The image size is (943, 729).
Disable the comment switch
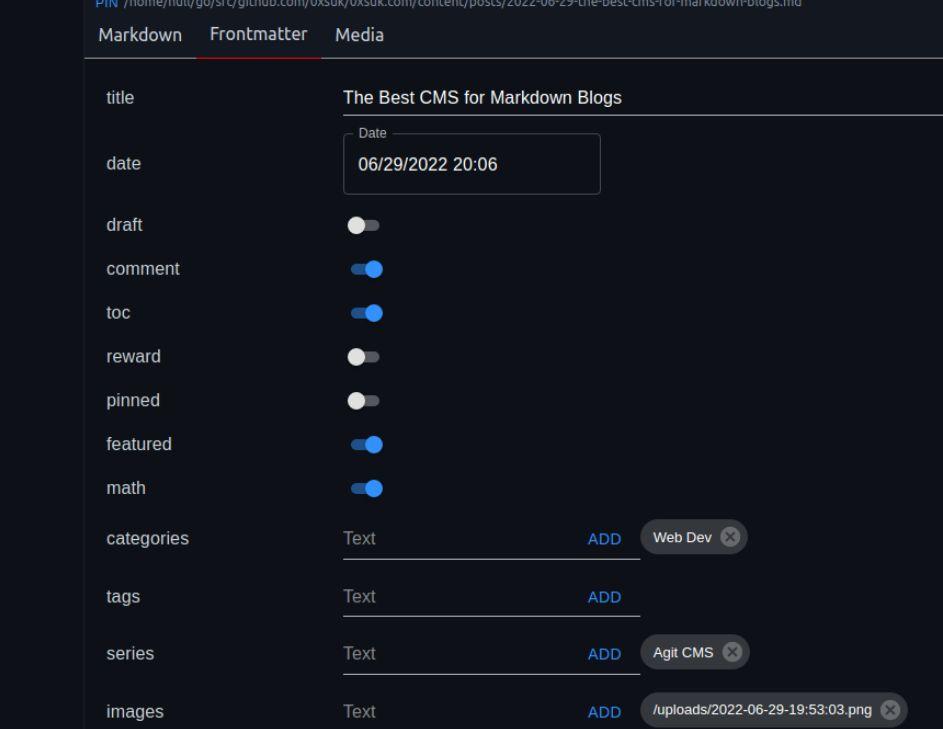pyautogui.click(x=366, y=269)
